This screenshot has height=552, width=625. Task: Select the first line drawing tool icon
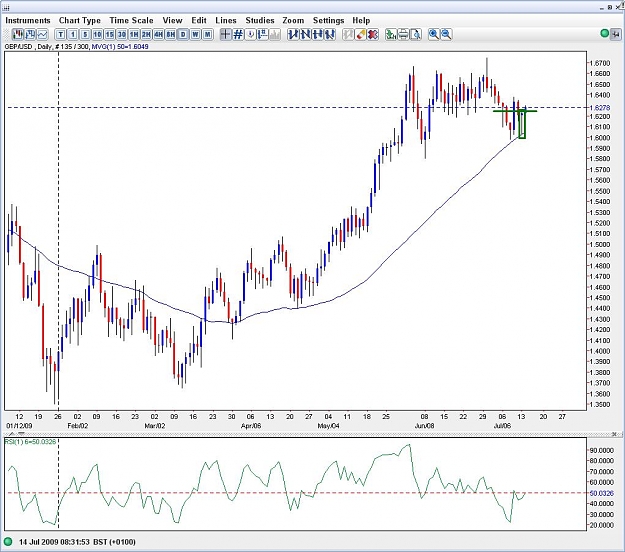click(x=293, y=34)
